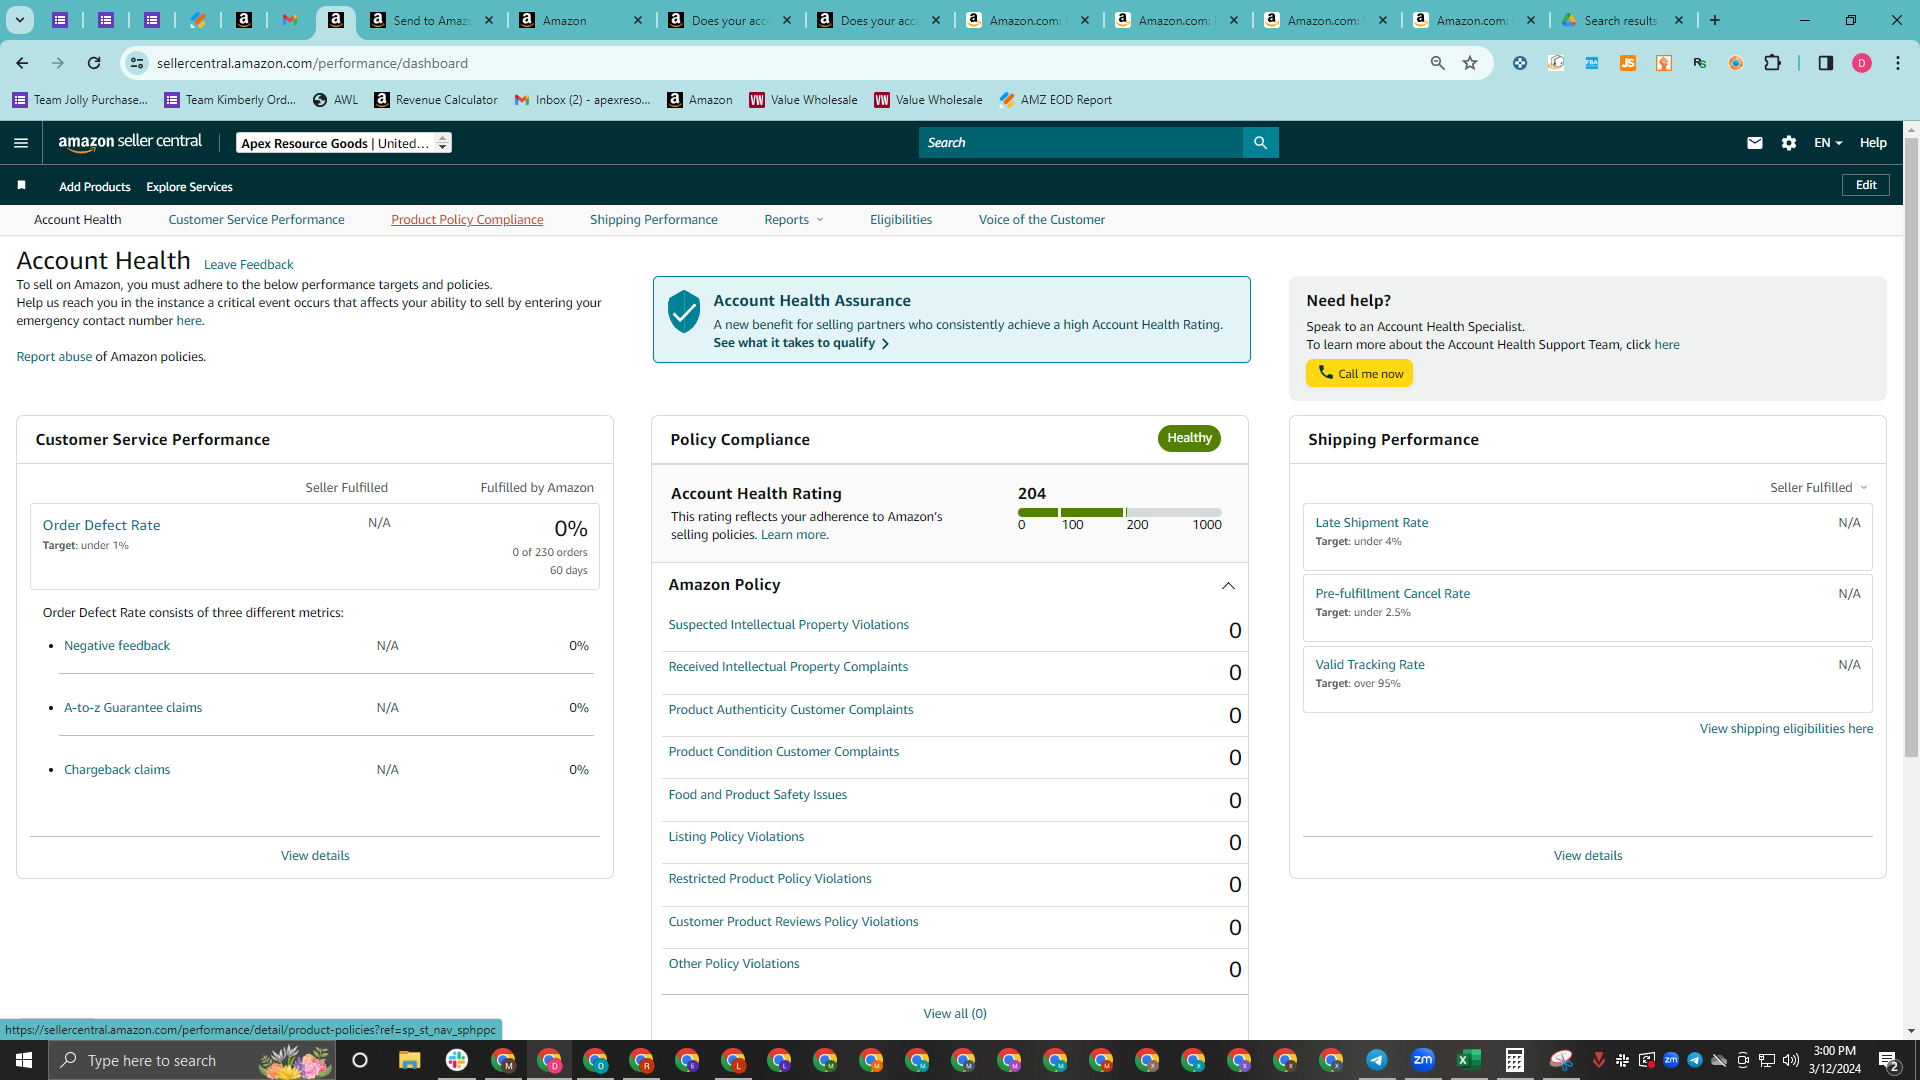Click the search magnifier button

(x=1260, y=143)
